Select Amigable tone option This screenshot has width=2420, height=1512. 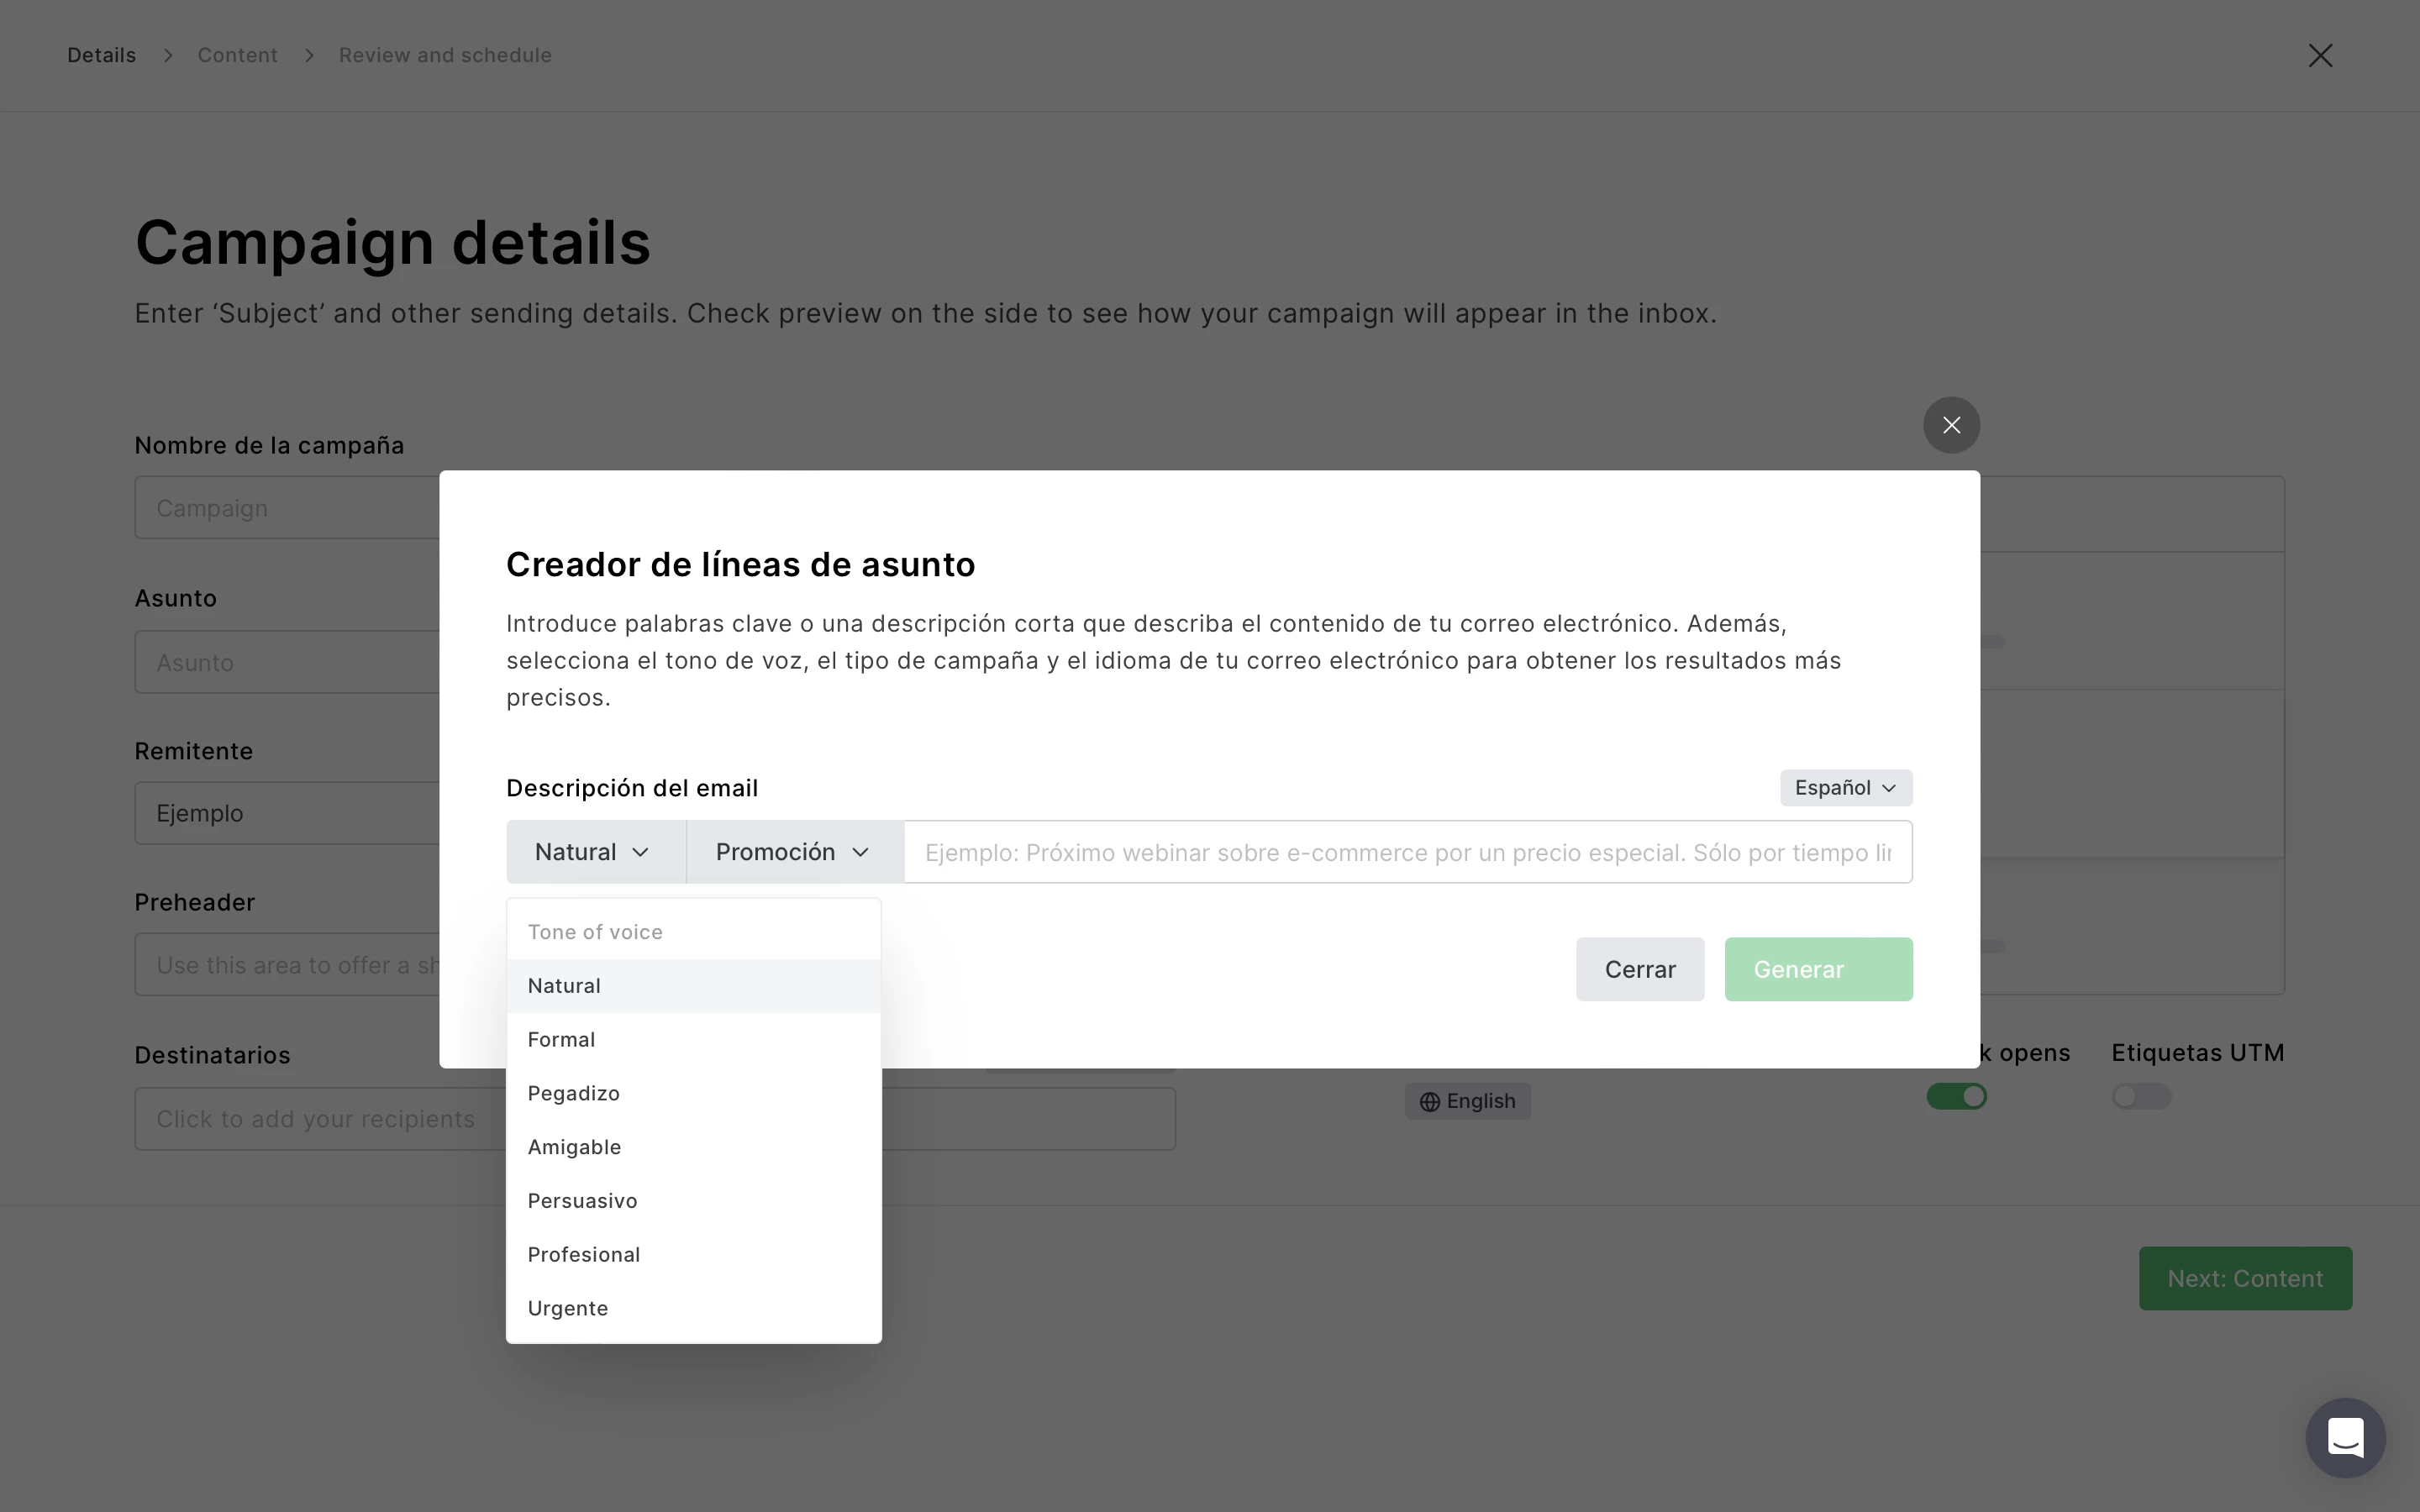pyautogui.click(x=575, y=1147)
